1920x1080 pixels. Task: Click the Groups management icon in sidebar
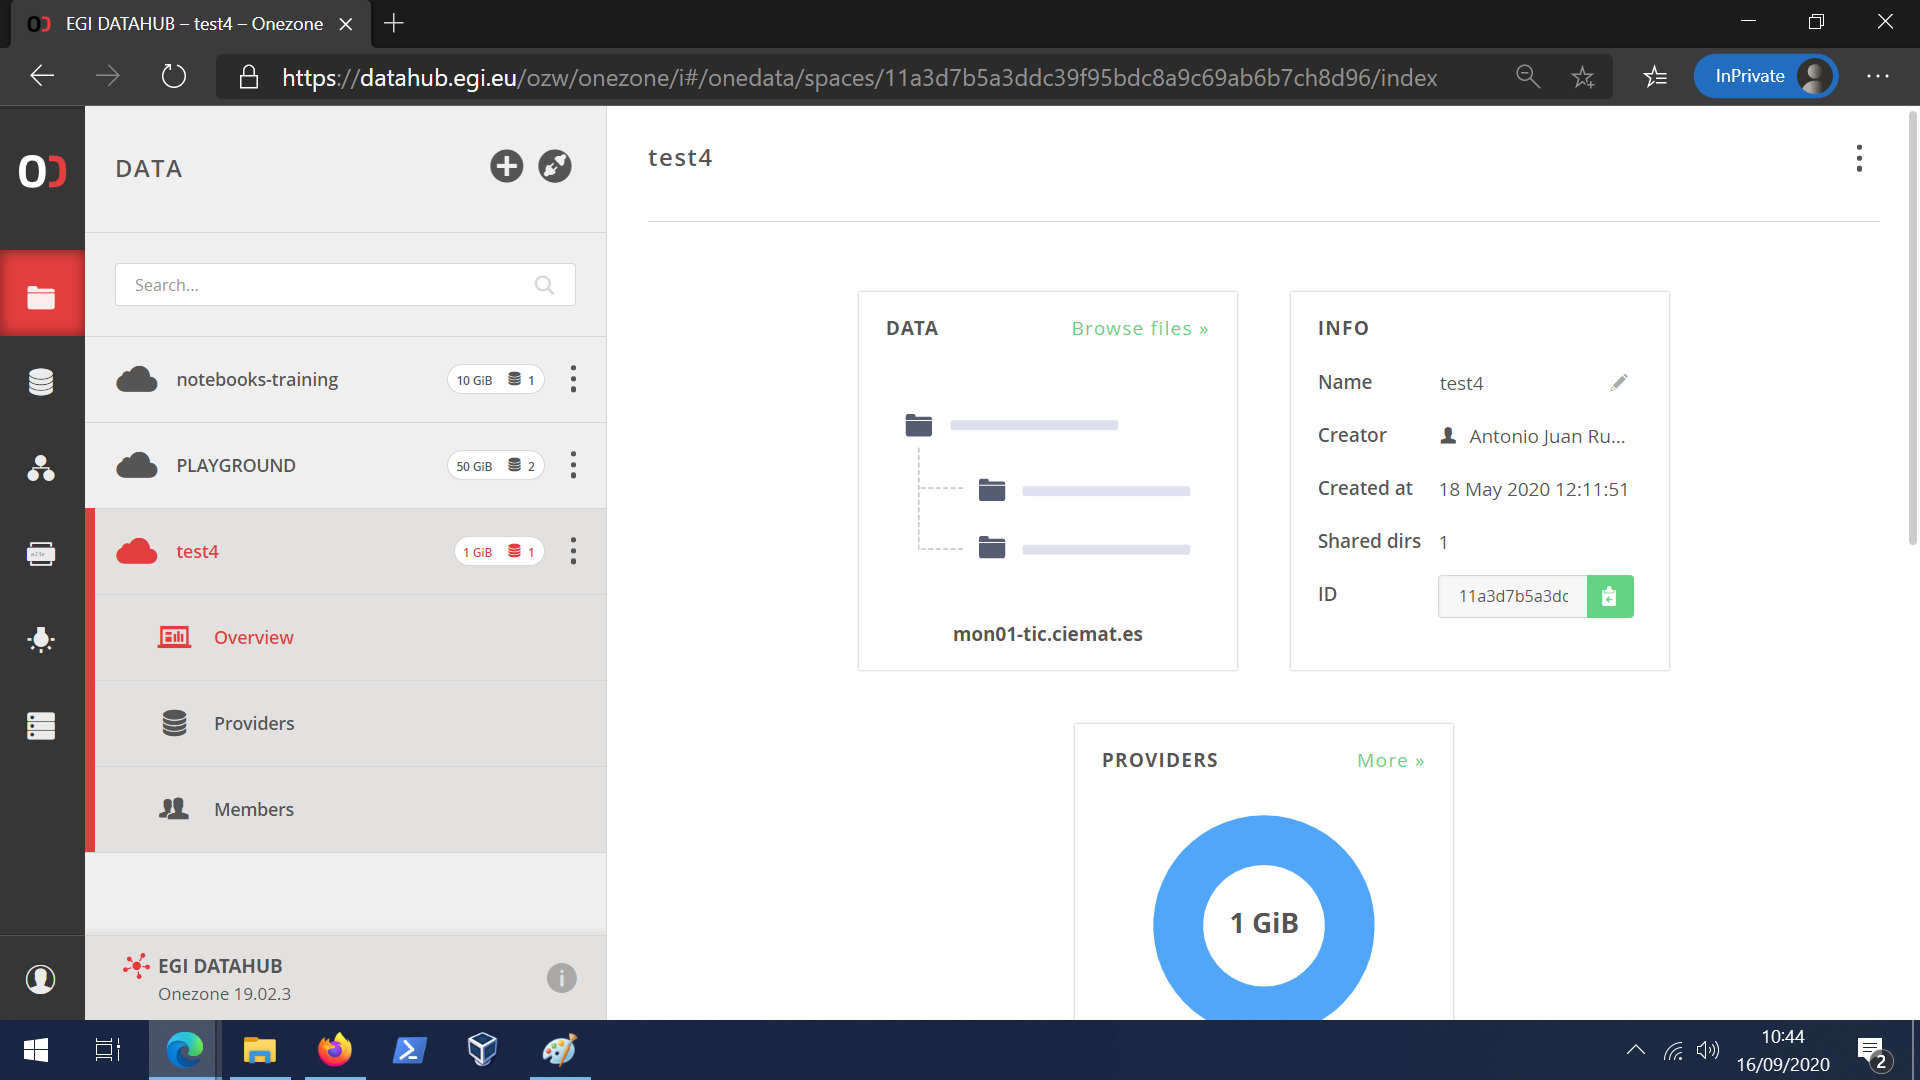tap(41, 468)
